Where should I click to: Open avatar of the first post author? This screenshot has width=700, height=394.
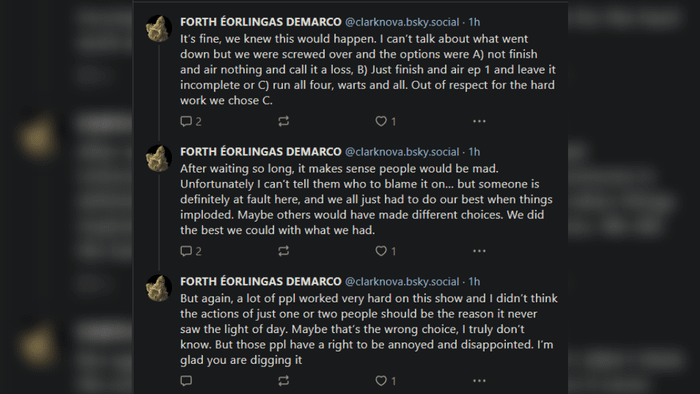(159, 29)
